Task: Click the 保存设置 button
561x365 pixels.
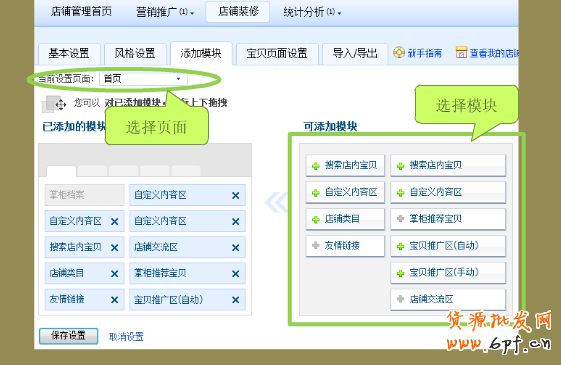Action: (68, 336)
